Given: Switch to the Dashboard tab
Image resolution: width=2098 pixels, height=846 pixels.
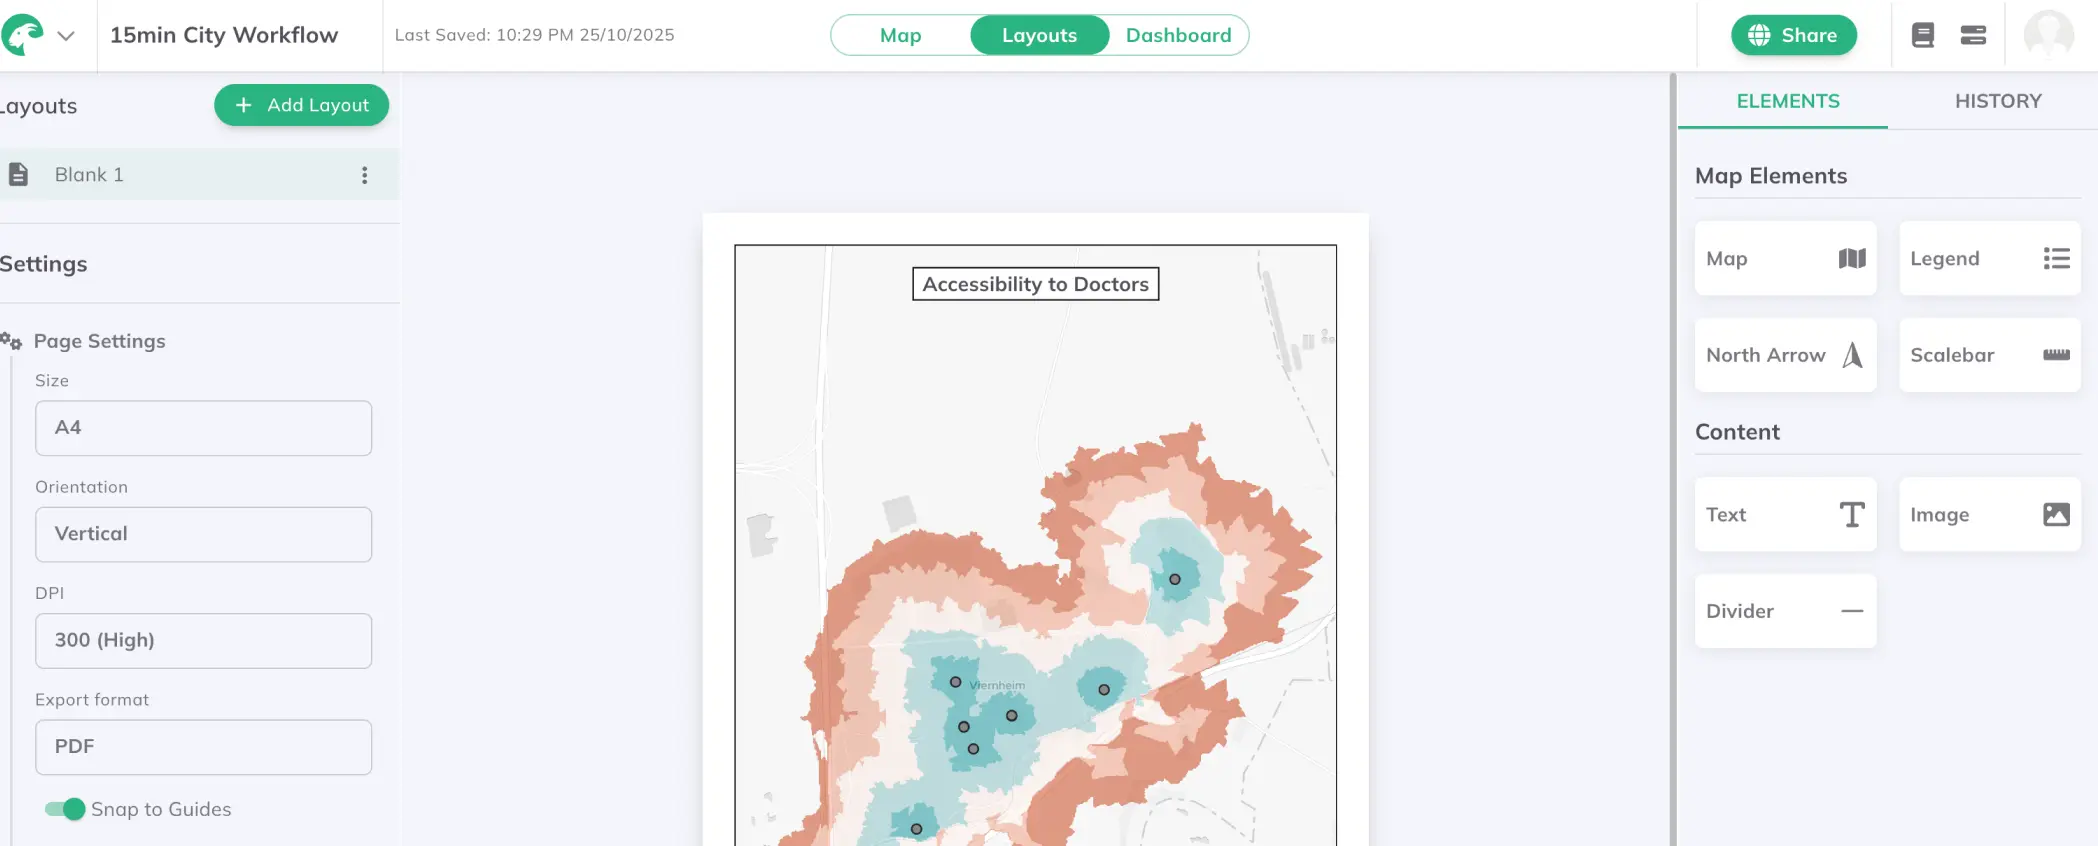Looking at the screenshot, I should tap(1178, 35).
